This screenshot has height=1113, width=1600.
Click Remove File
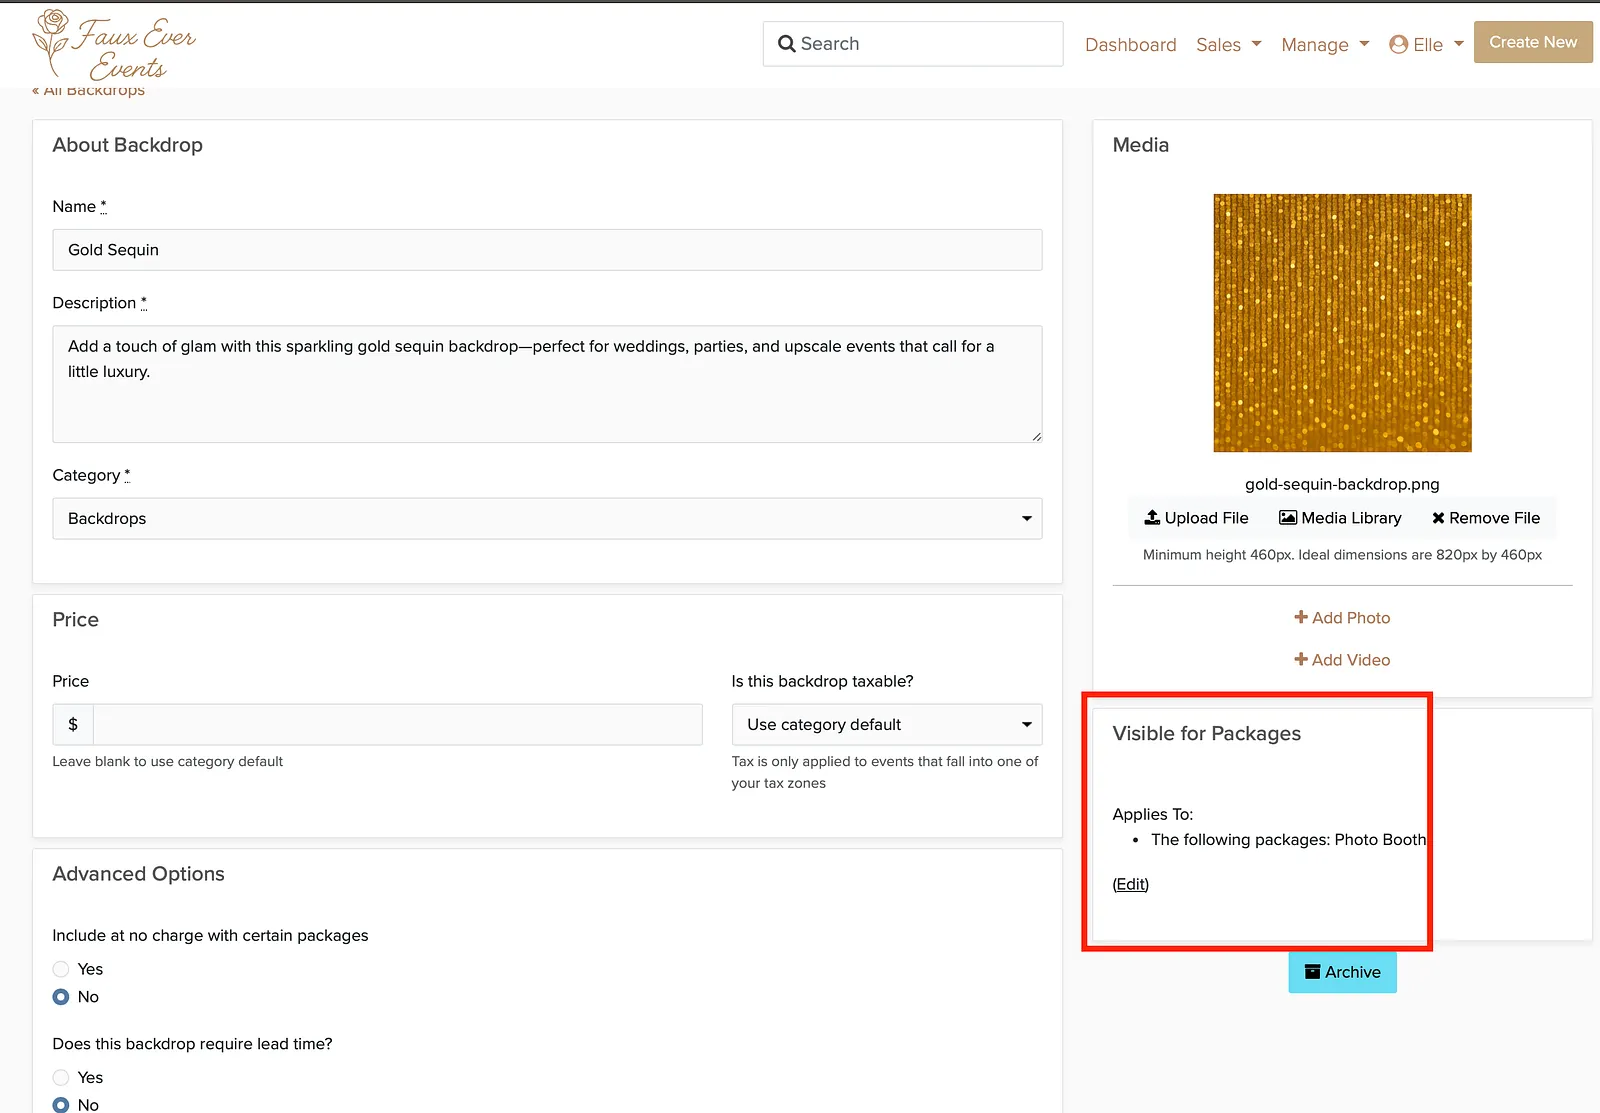[1486, 518]
